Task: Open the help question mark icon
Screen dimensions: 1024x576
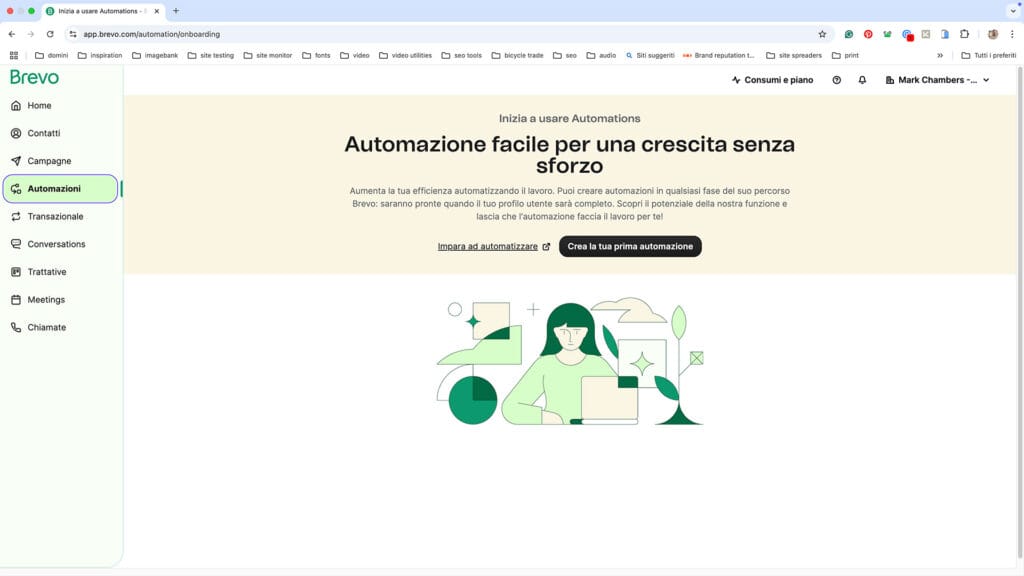Action: [x=837, y=80]
